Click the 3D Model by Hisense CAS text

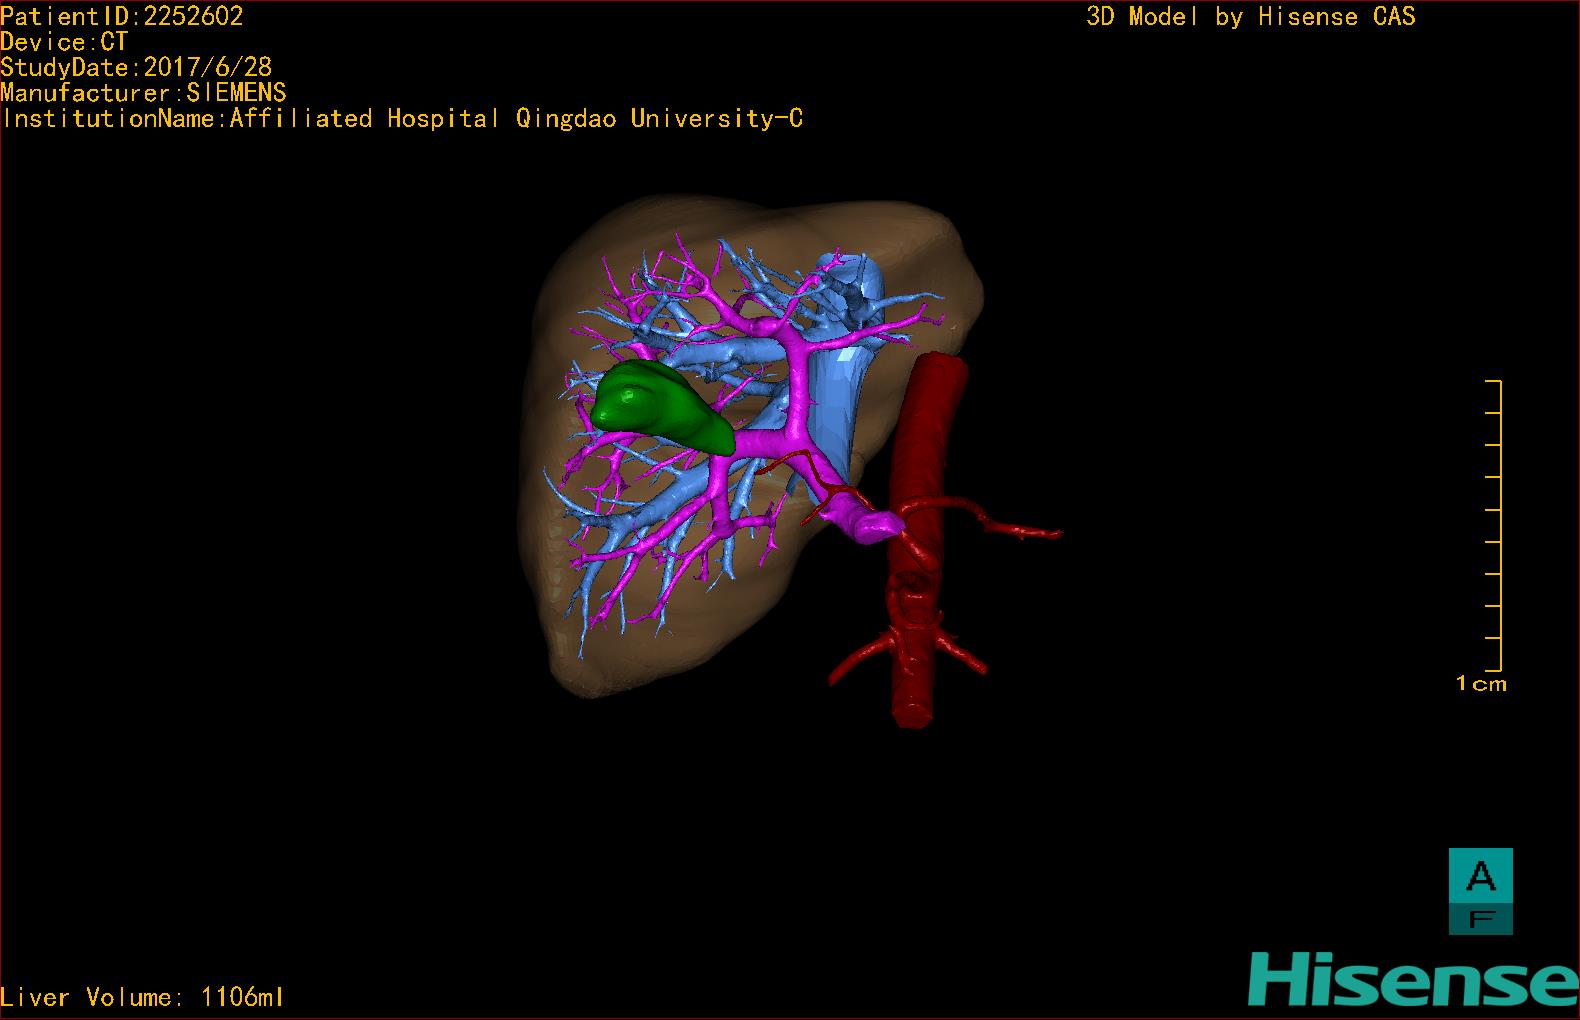point(1251,16)
